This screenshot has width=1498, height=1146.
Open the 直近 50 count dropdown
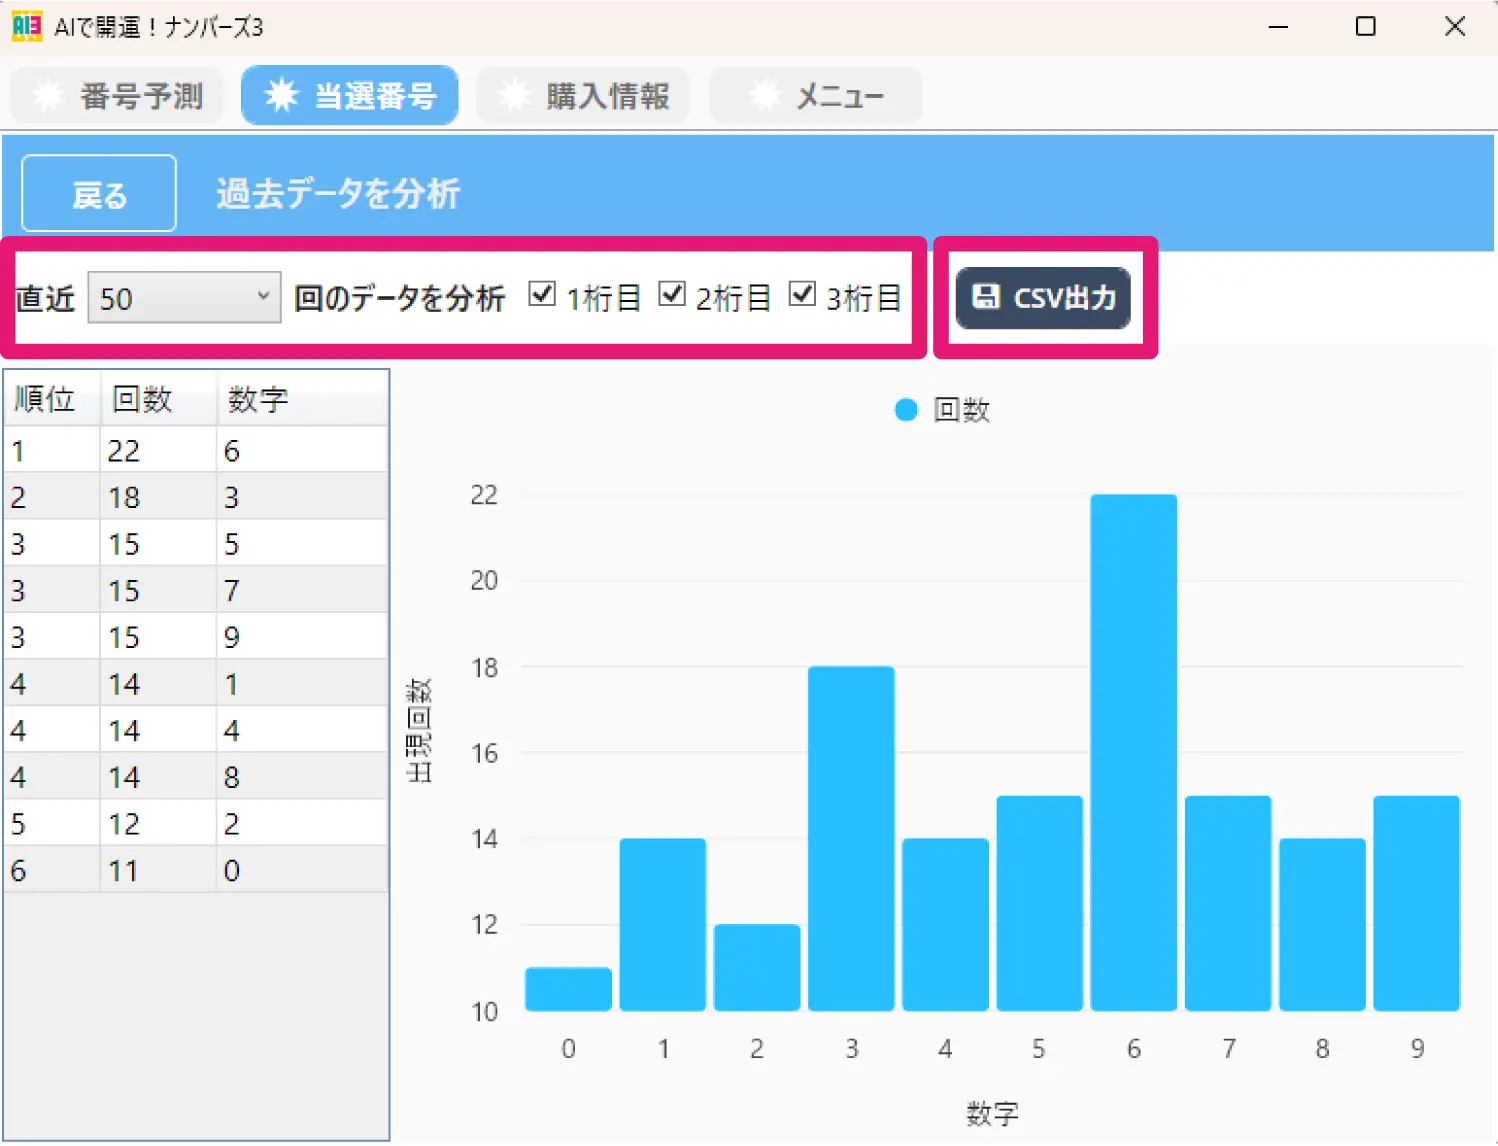pyautogui.click(x=184, y=298)
